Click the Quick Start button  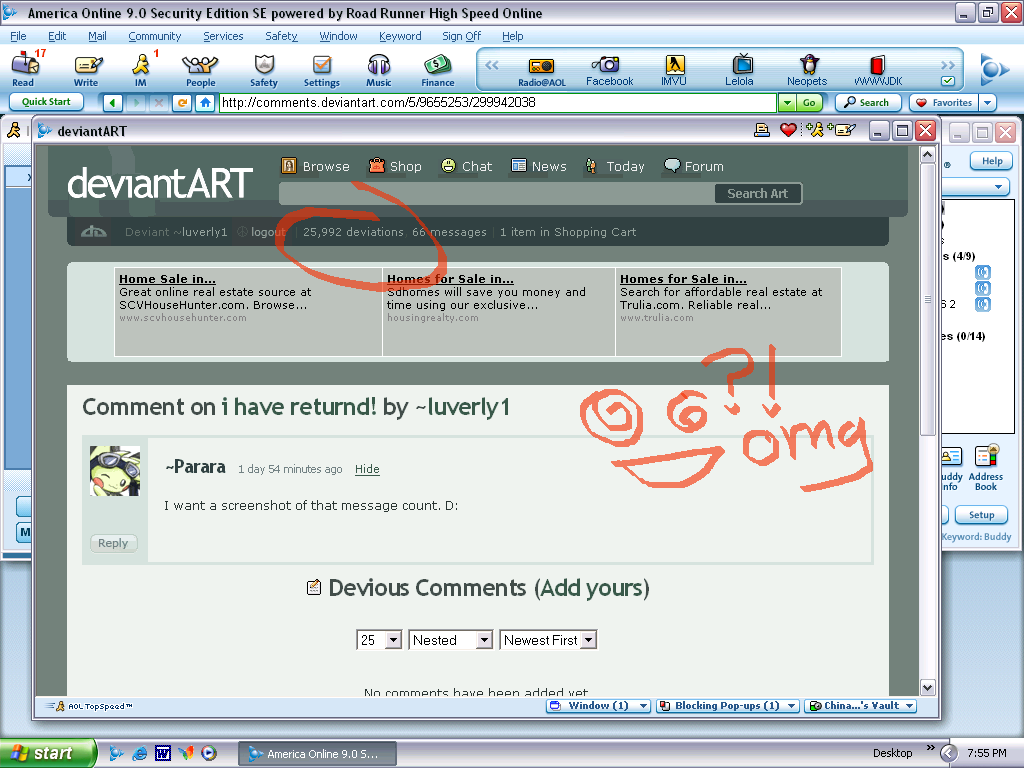point(46,102)
